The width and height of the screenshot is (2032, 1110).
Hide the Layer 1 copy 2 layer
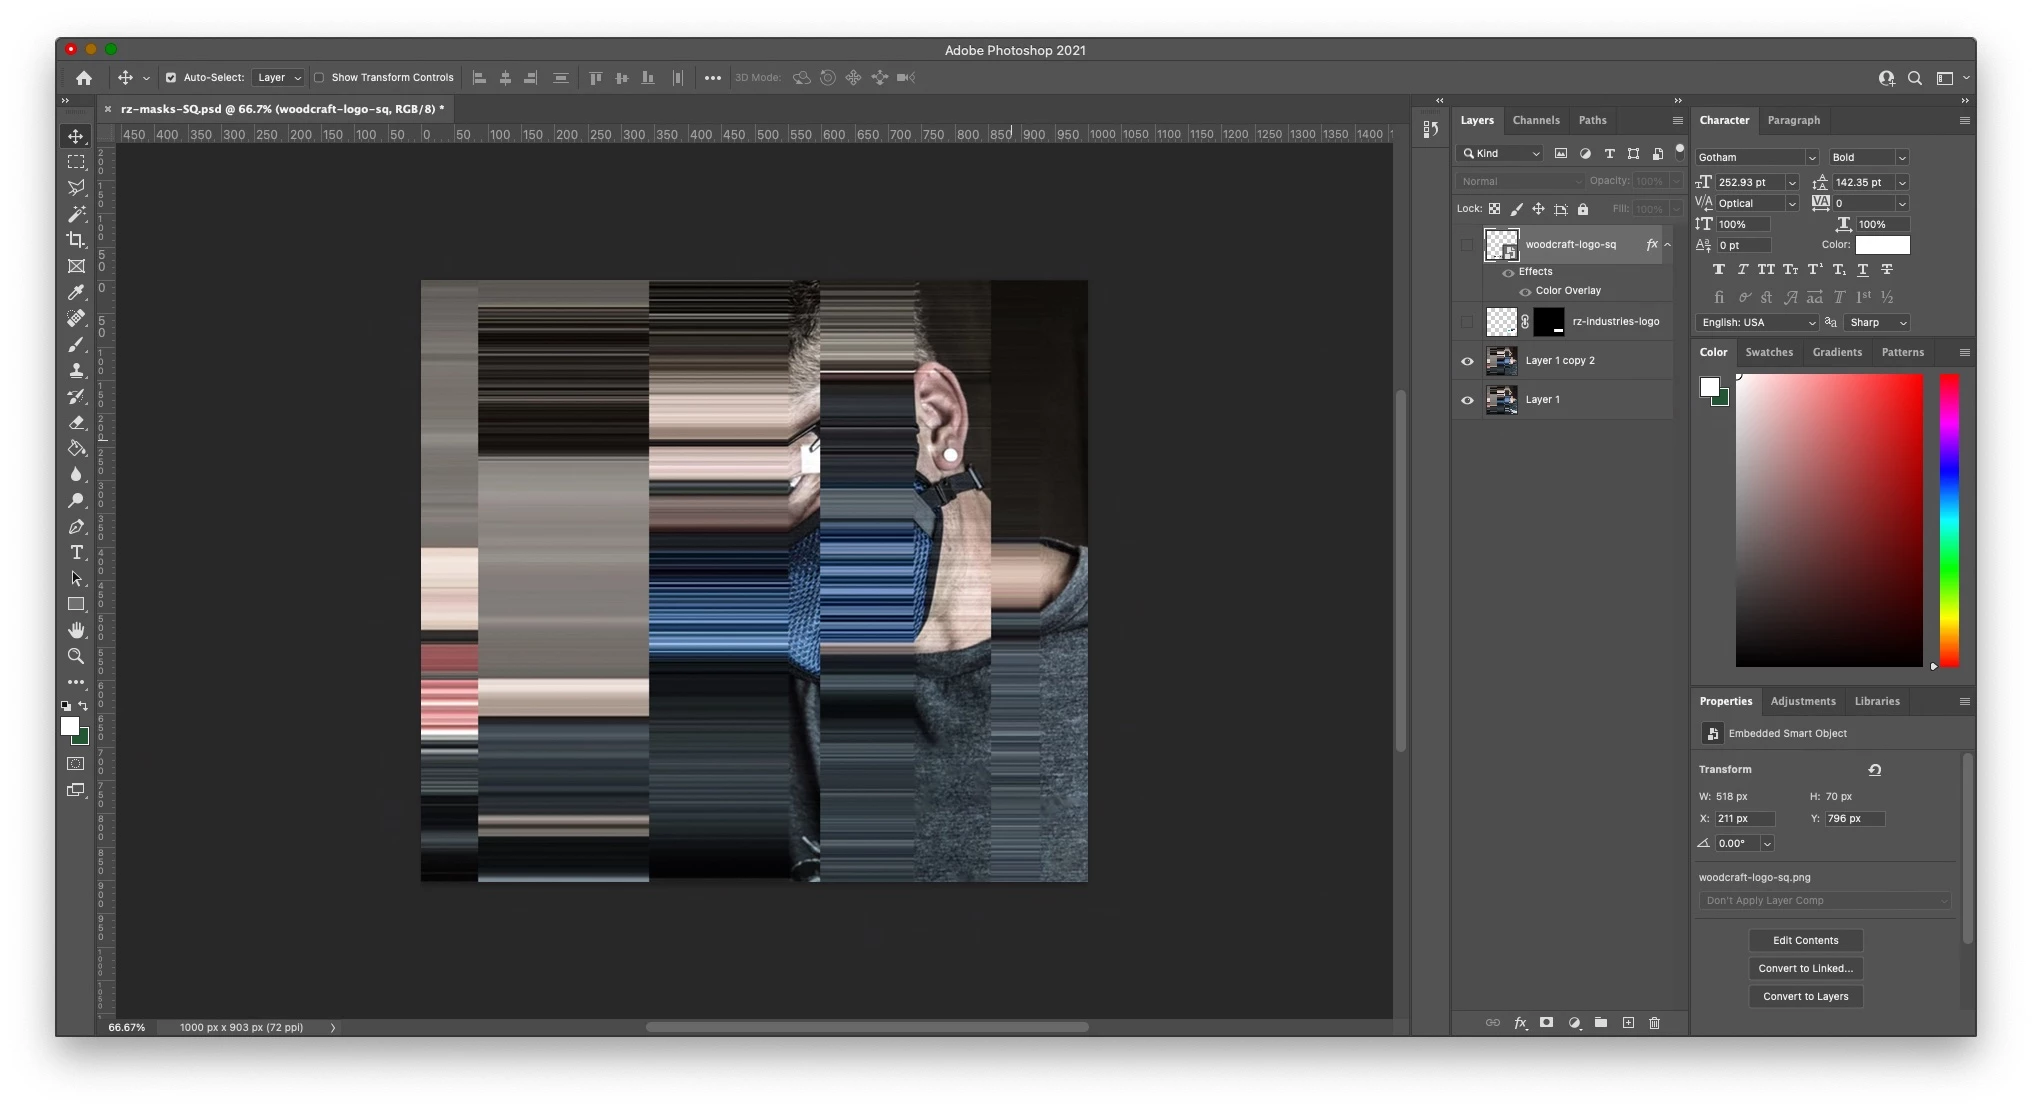click(1467, 361)
